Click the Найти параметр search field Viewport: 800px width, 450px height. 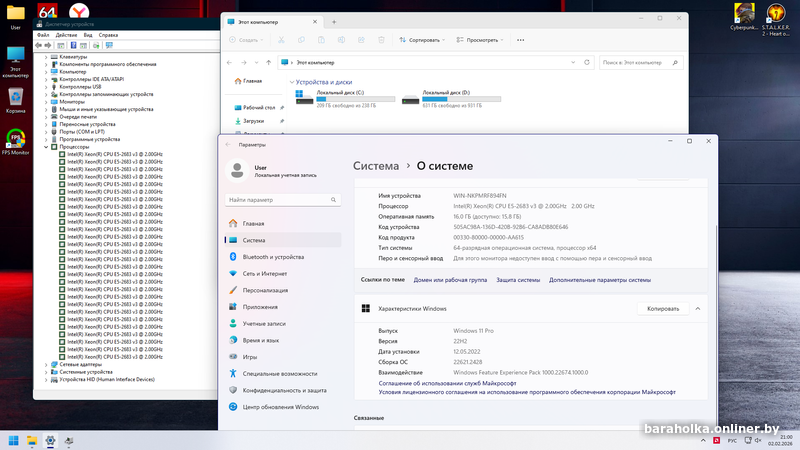pos(282,200)
